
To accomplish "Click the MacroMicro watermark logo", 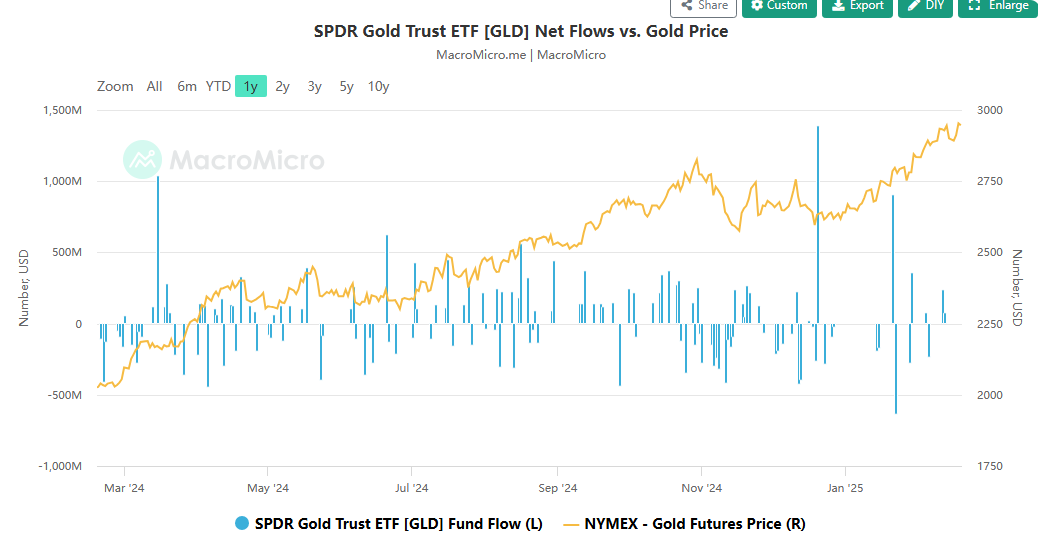I will [x=224, y=160].
